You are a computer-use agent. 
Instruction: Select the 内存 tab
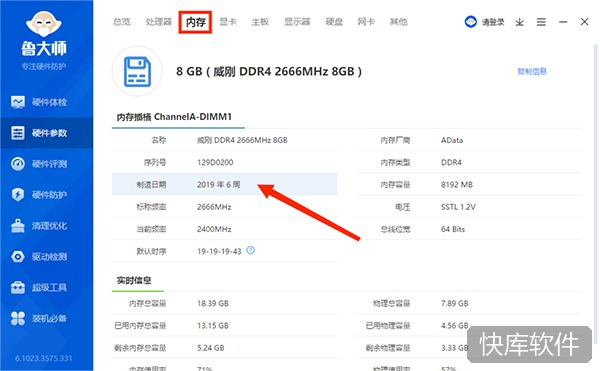[x=196, y=22]
